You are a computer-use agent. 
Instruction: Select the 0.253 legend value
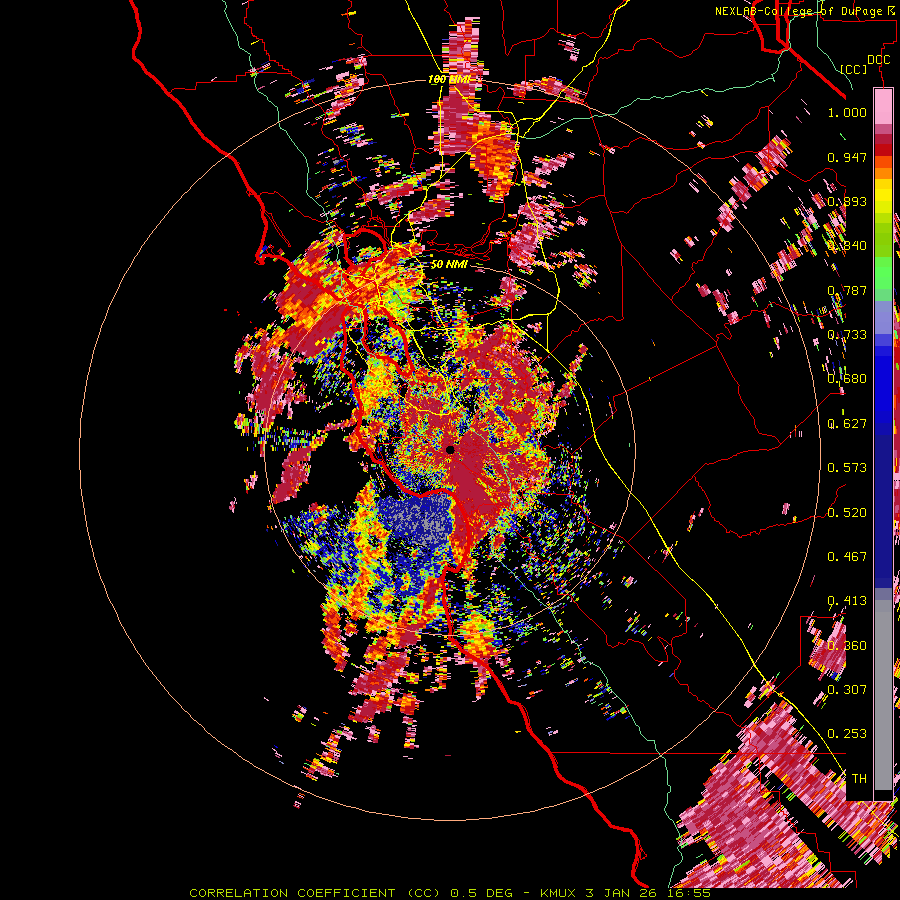coord(847,734)
